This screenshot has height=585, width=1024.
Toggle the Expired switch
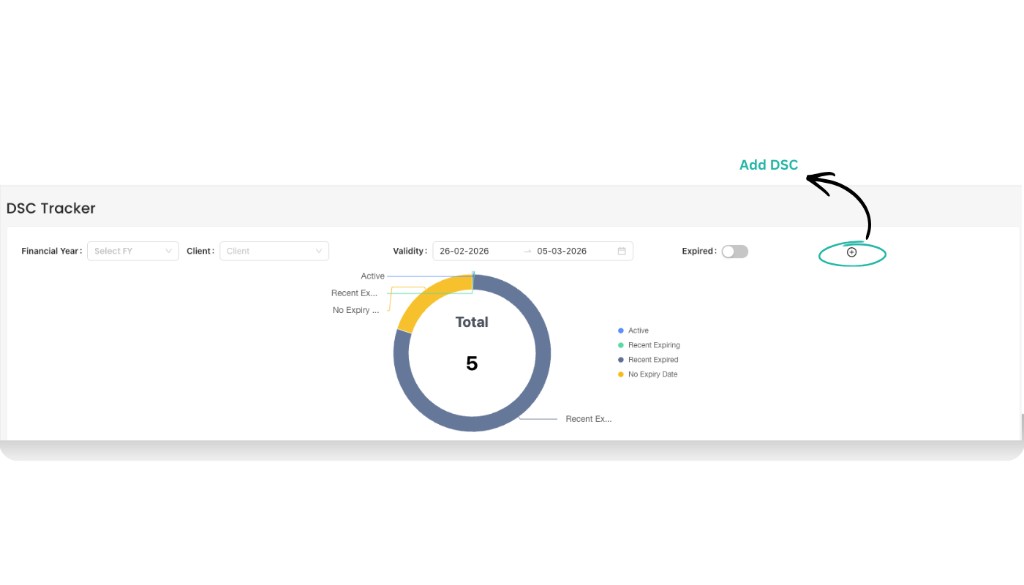pyautogui.click(x=735, y=251)
